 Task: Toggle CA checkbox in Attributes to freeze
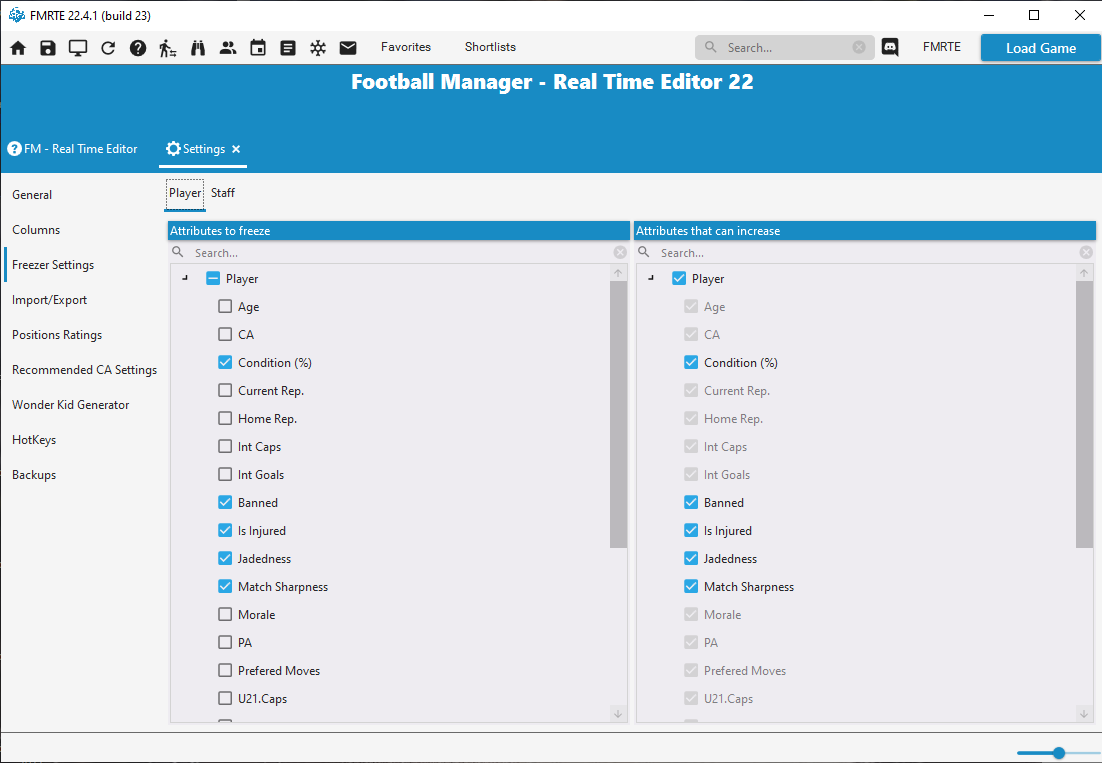(225, 335)
